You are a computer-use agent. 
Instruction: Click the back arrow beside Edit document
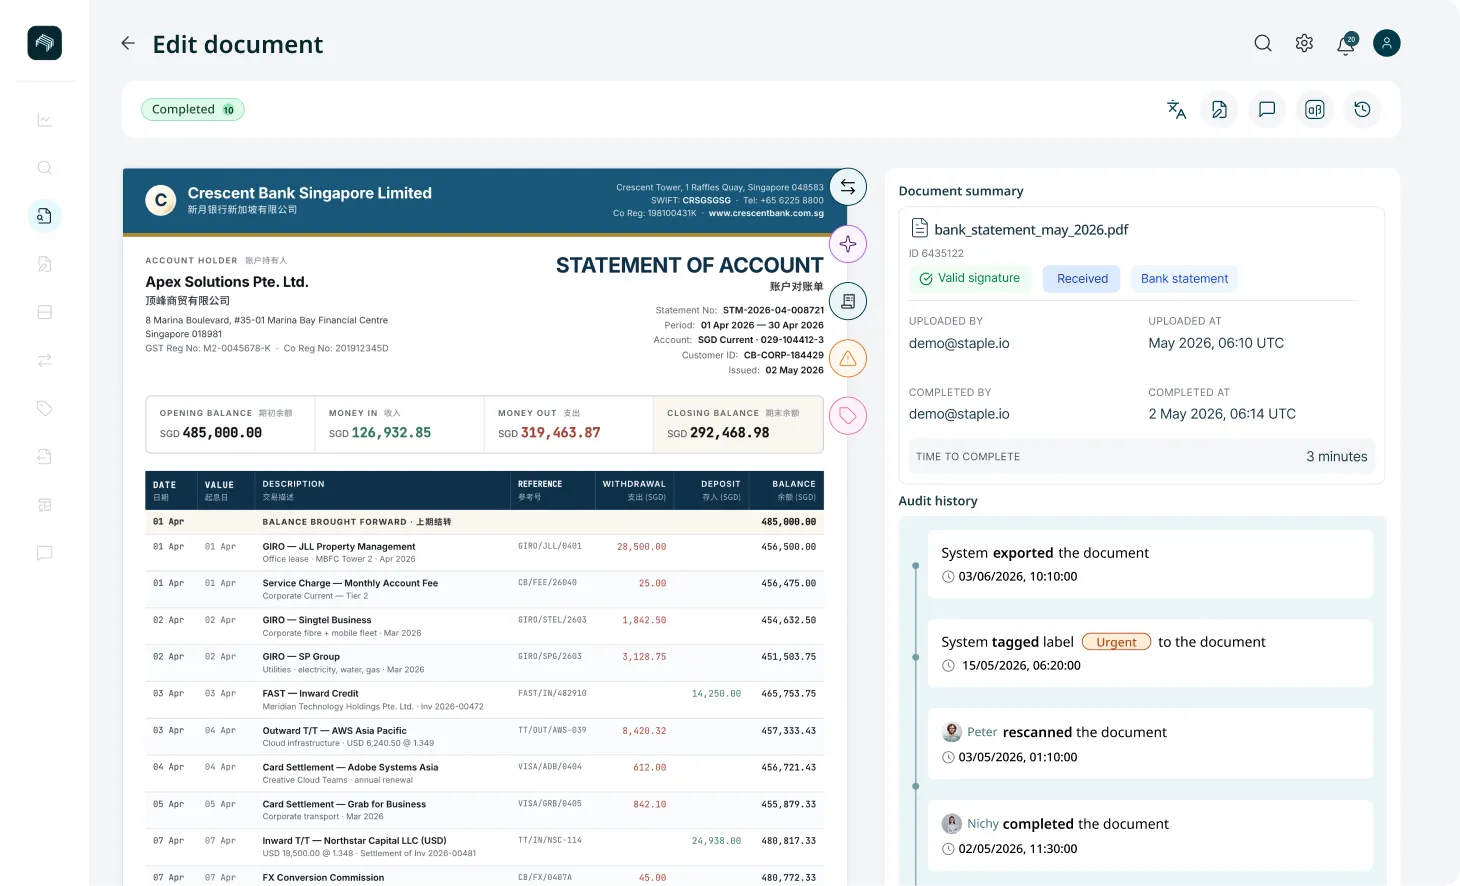[128, 43]
